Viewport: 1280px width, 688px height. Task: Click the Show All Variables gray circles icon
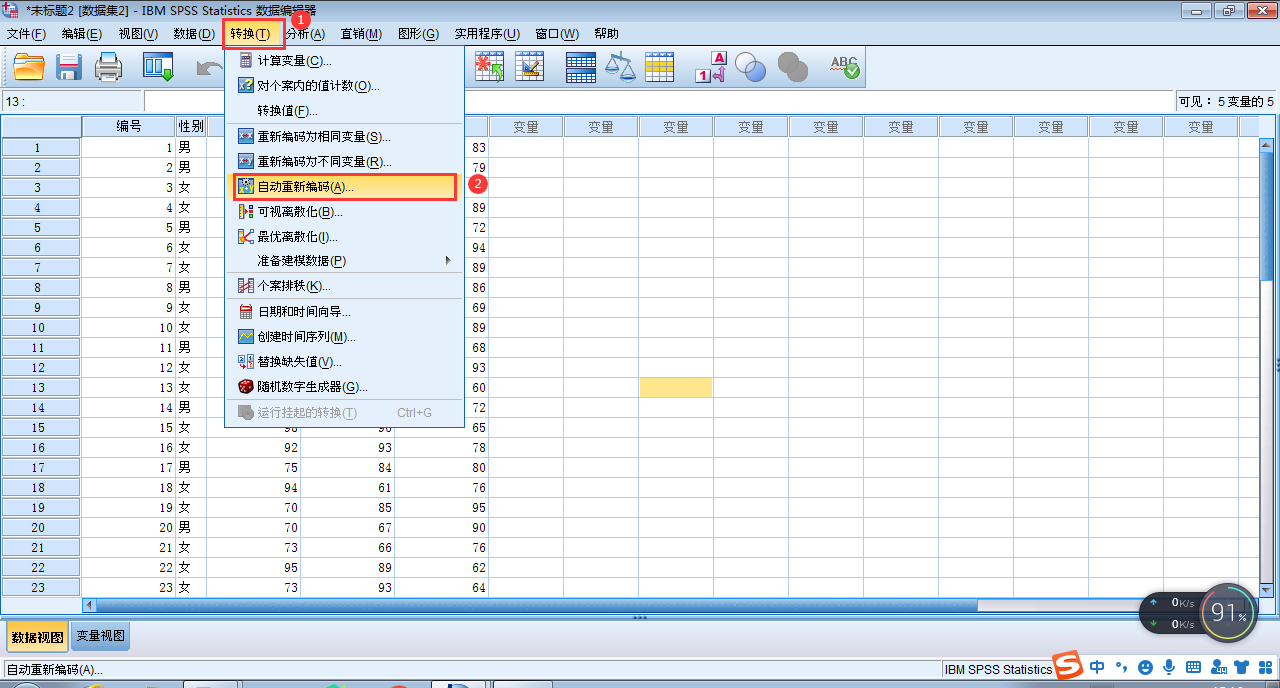[x=792, y=67]
